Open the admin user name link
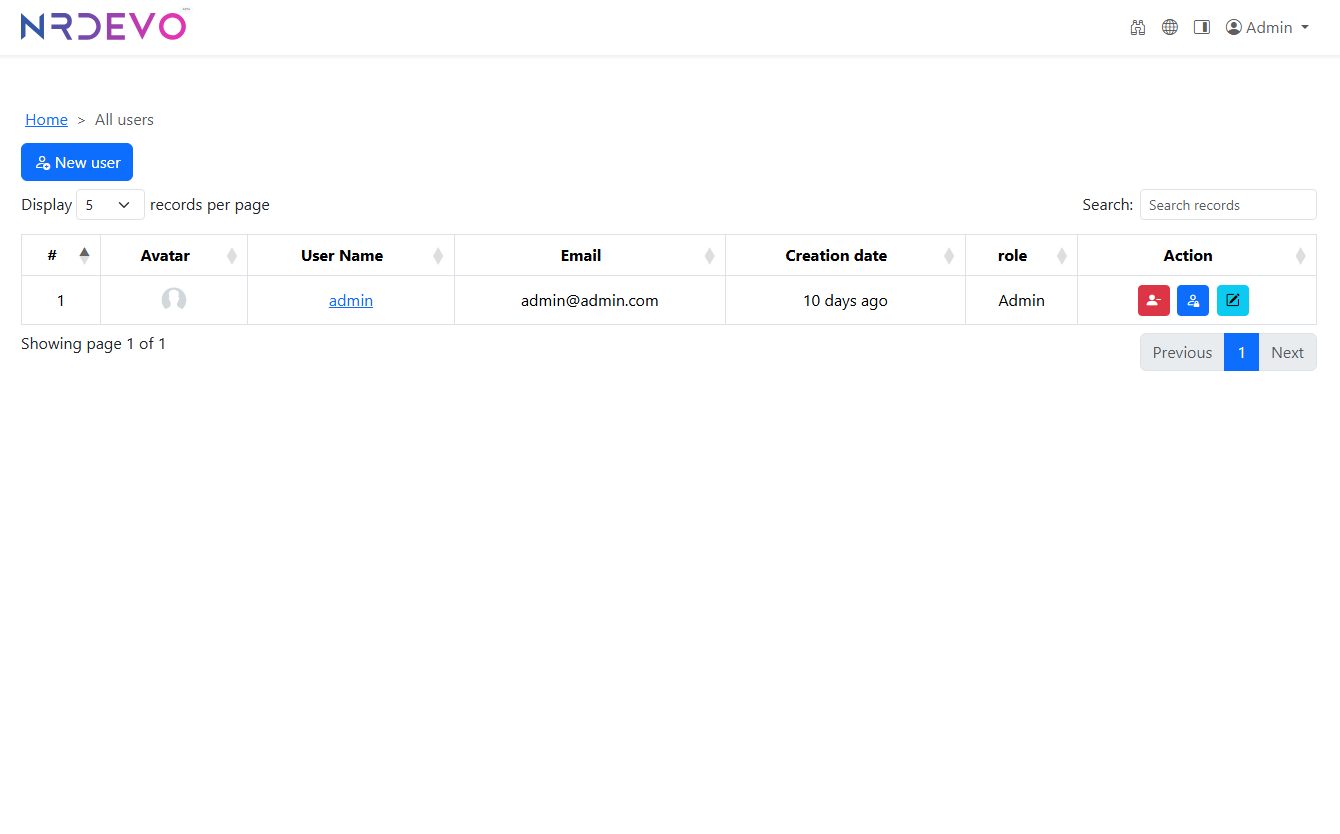Image resolution: width=1340 pixels, height=834 pixels. 351,301
